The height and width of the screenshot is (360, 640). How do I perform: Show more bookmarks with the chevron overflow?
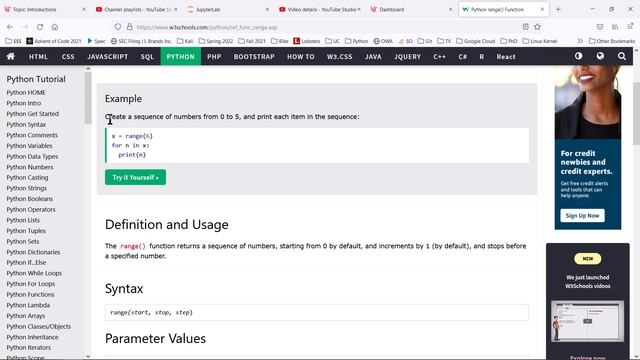point(580,41)
